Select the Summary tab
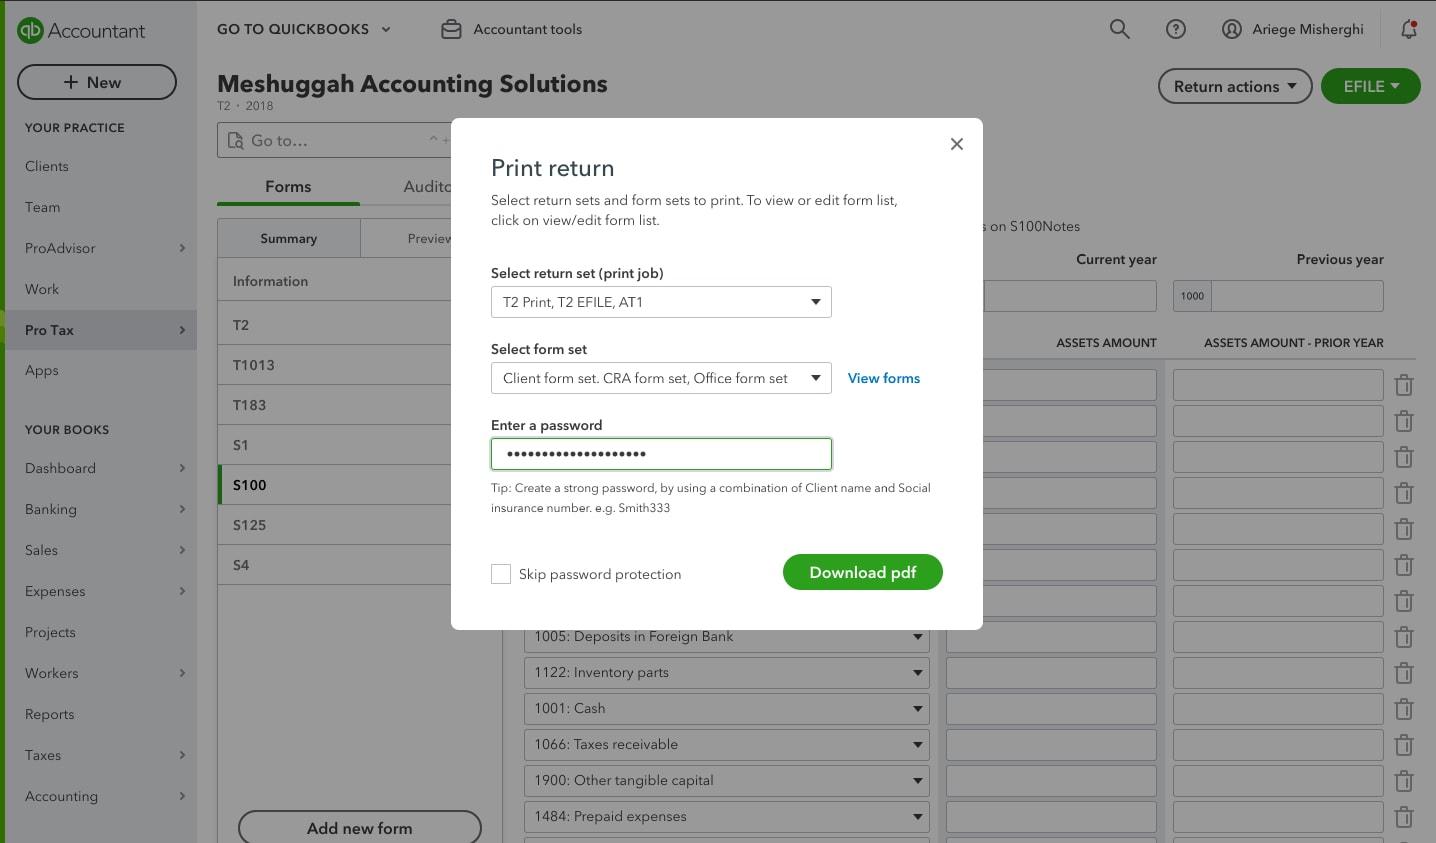This screenshot has height=843, width=1436. pos(289,238)
